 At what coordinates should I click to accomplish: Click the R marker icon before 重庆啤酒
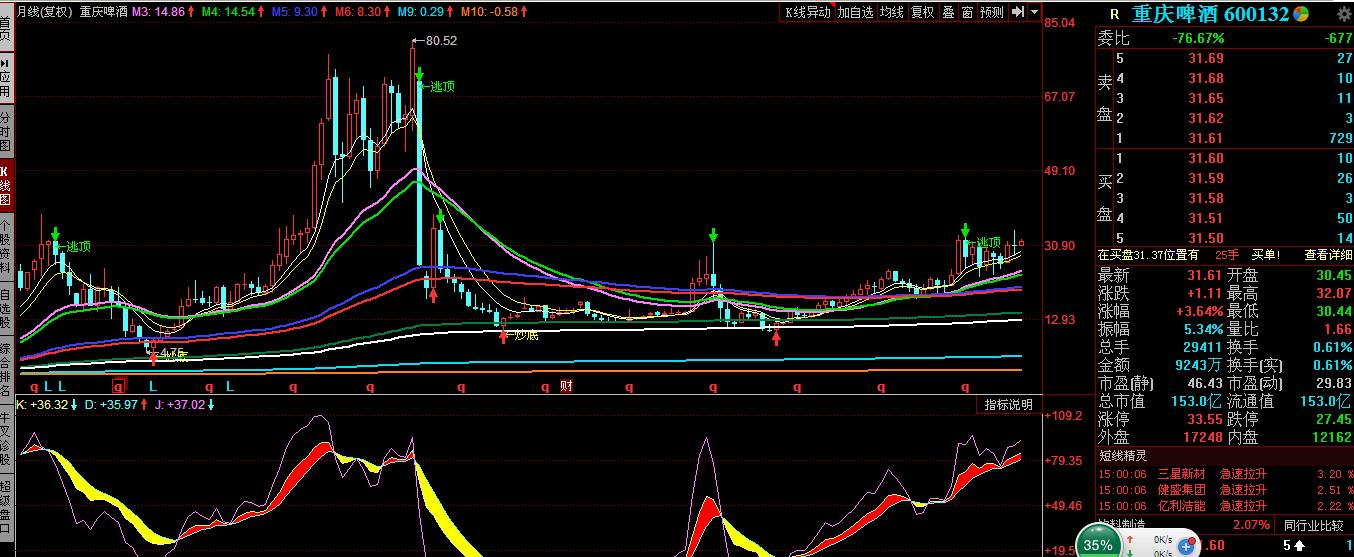pyautogui.click(x=1113, y=15)
